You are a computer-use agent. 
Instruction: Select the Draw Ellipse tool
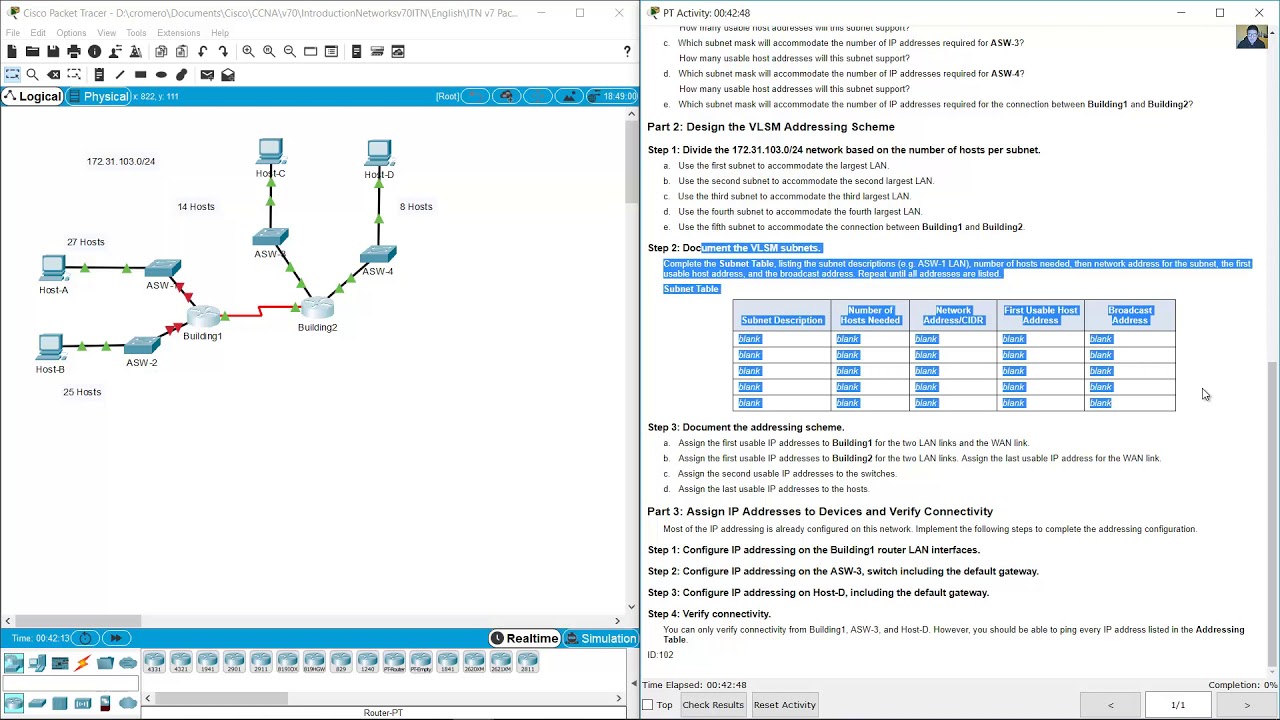161,74
